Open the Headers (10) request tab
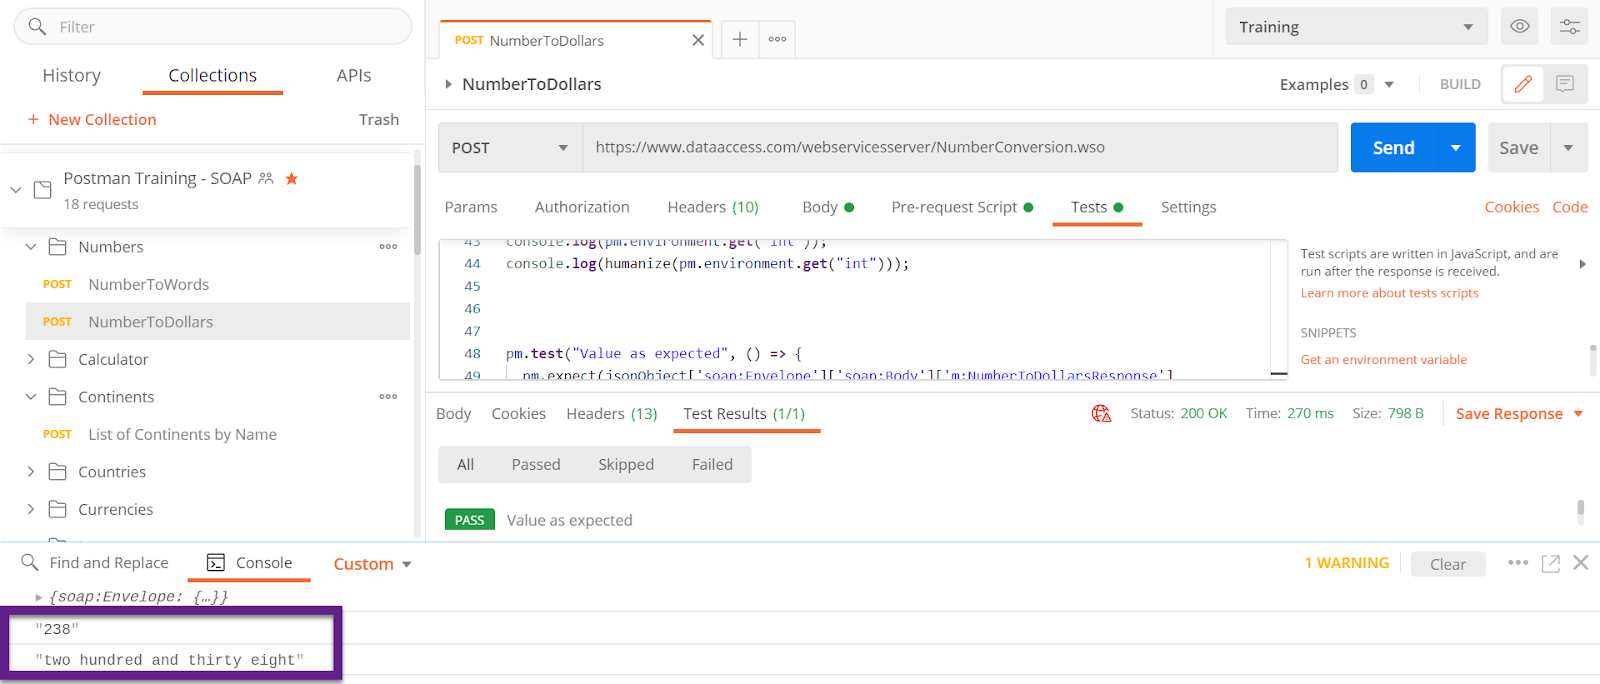 (713, 207)
